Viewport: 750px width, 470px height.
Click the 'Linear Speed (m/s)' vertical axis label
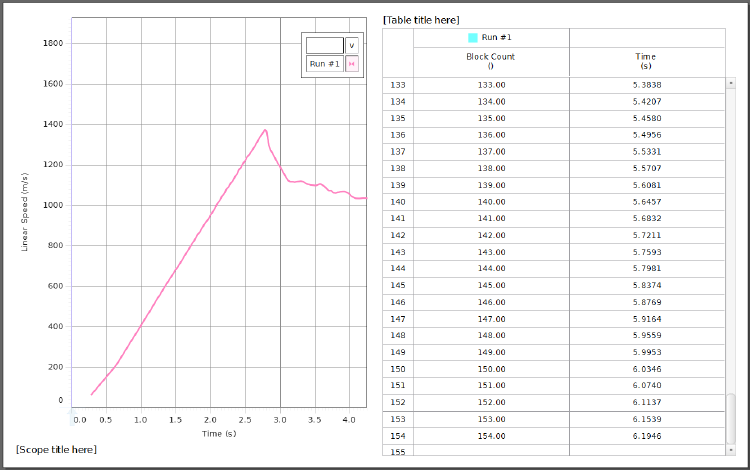click(24, 212)
